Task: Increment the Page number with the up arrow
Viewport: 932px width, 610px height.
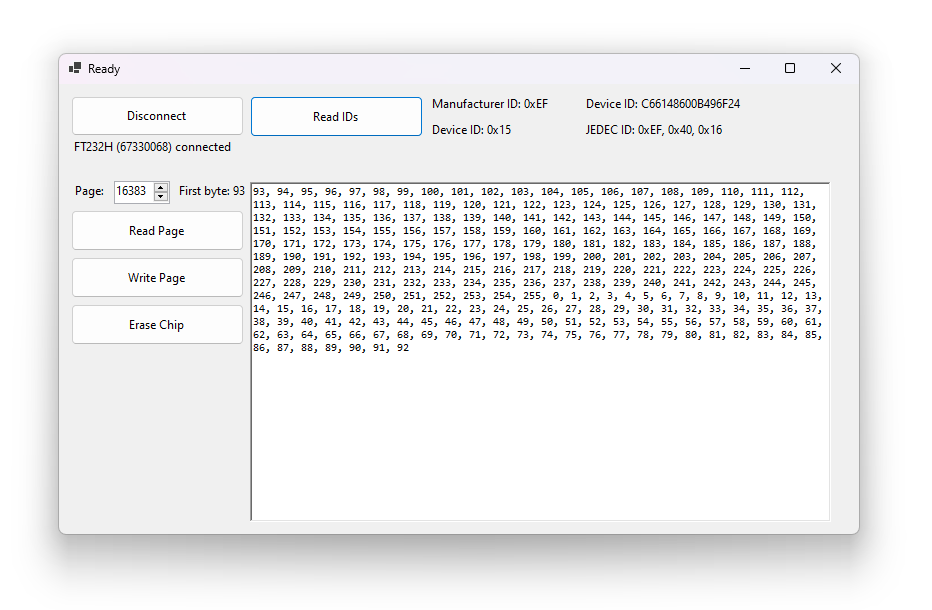Action: click(161, 187)
